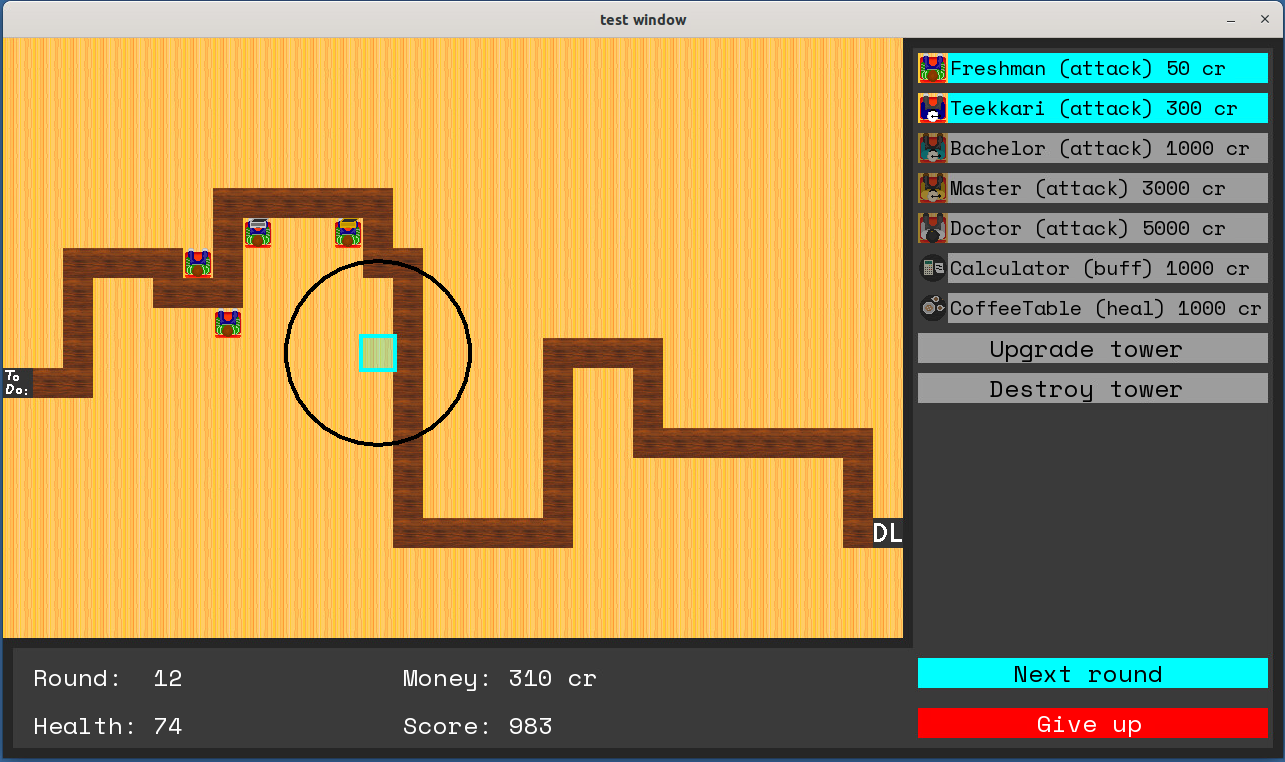Click Destroy tower
This screenshot has height=762, width=1285.
[1093, 388]
